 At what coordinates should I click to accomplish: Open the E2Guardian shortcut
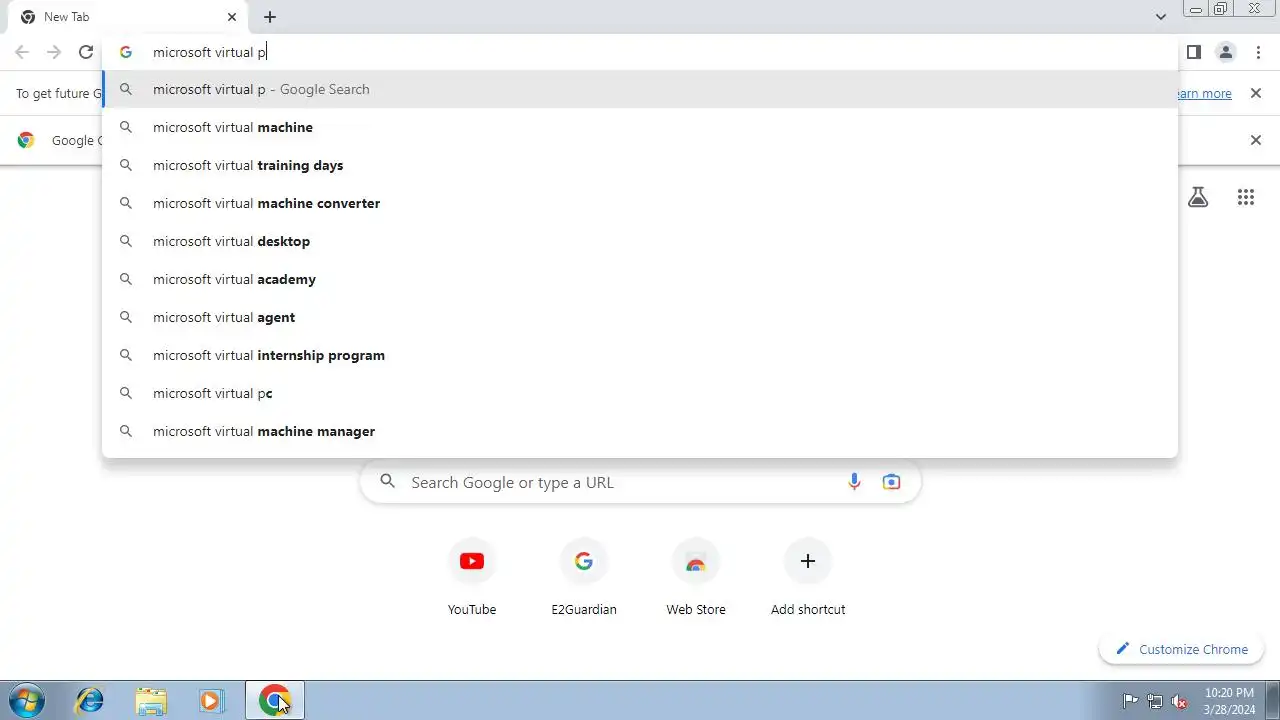[x=584, y=577]
